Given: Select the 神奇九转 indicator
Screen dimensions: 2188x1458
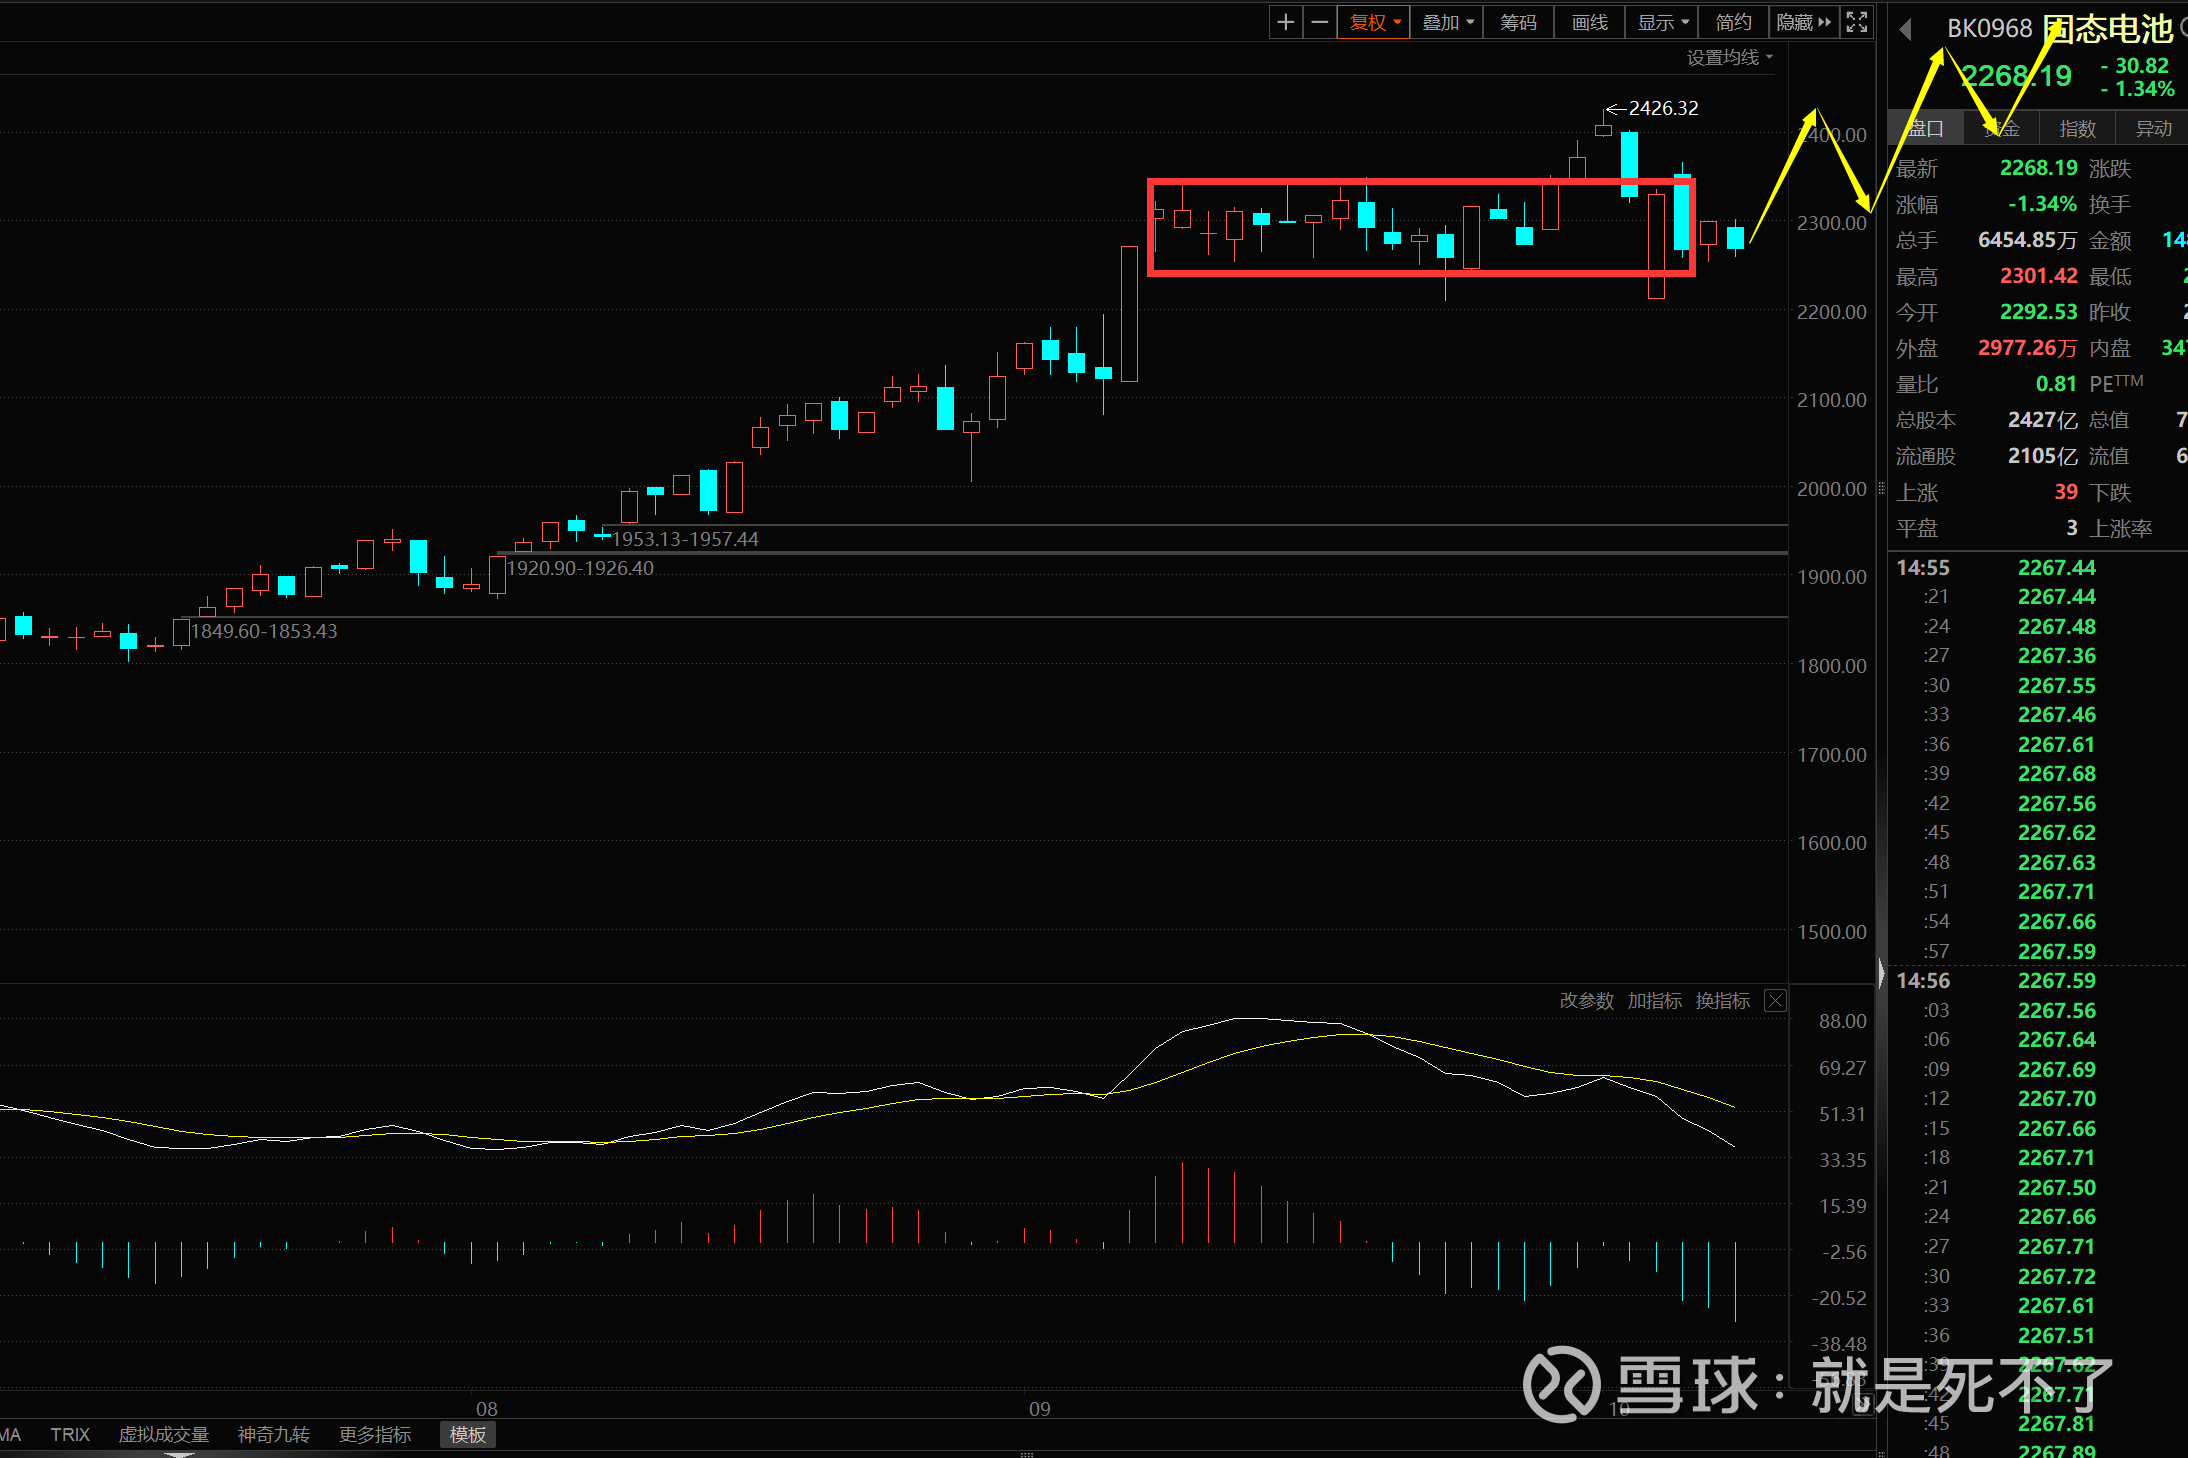Looking at the screenshot, I should point(273,1435).
